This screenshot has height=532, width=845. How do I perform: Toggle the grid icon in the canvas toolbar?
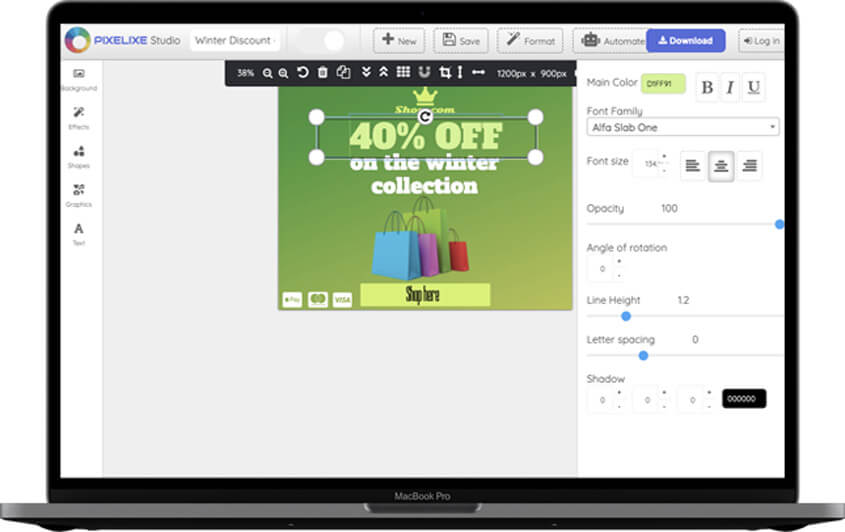[403, 72]
